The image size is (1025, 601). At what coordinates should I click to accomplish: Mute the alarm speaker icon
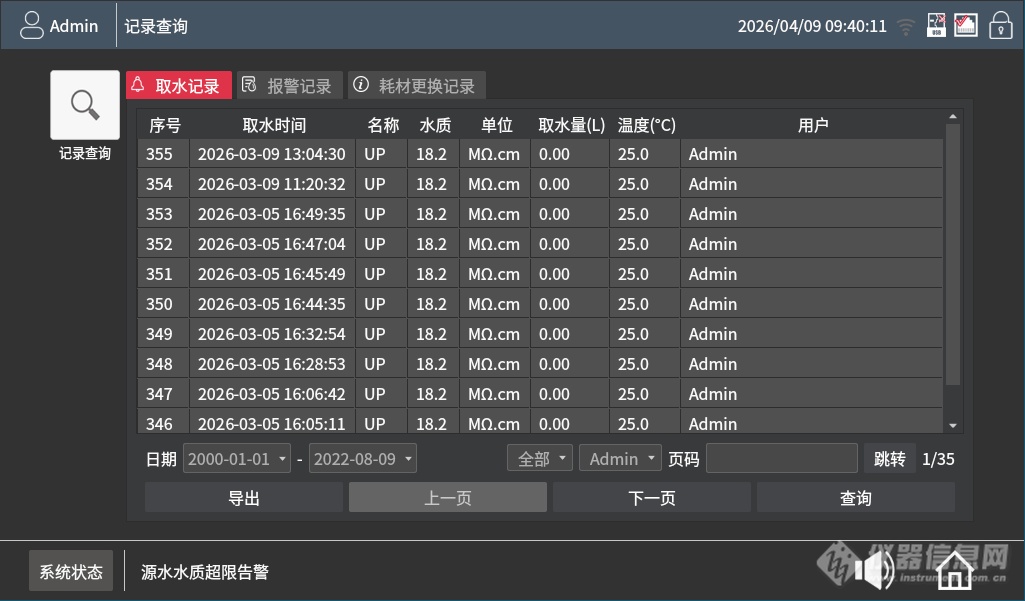tap(875, 569)
